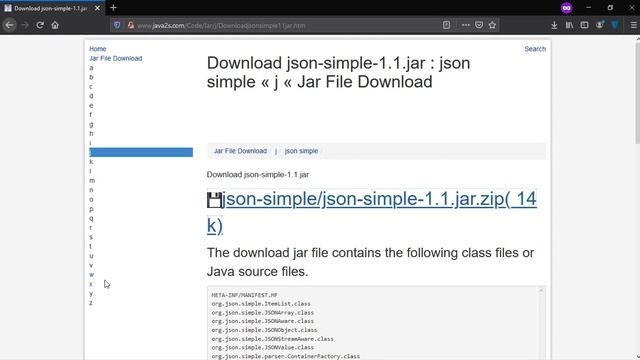Click the floppy disk save icon

coord(214,200)
